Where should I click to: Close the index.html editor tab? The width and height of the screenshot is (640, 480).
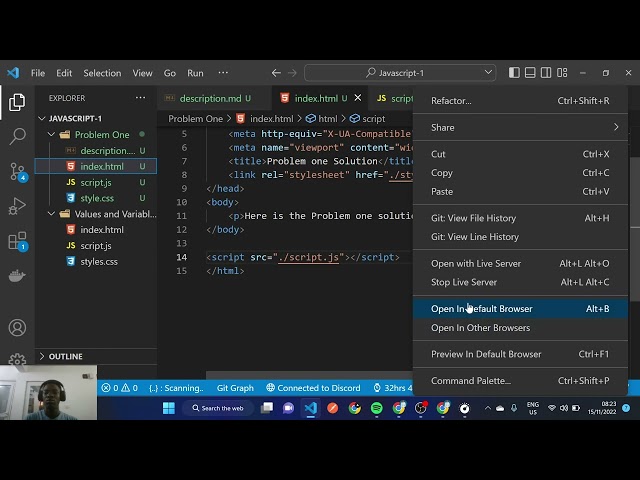click(358, 98)
